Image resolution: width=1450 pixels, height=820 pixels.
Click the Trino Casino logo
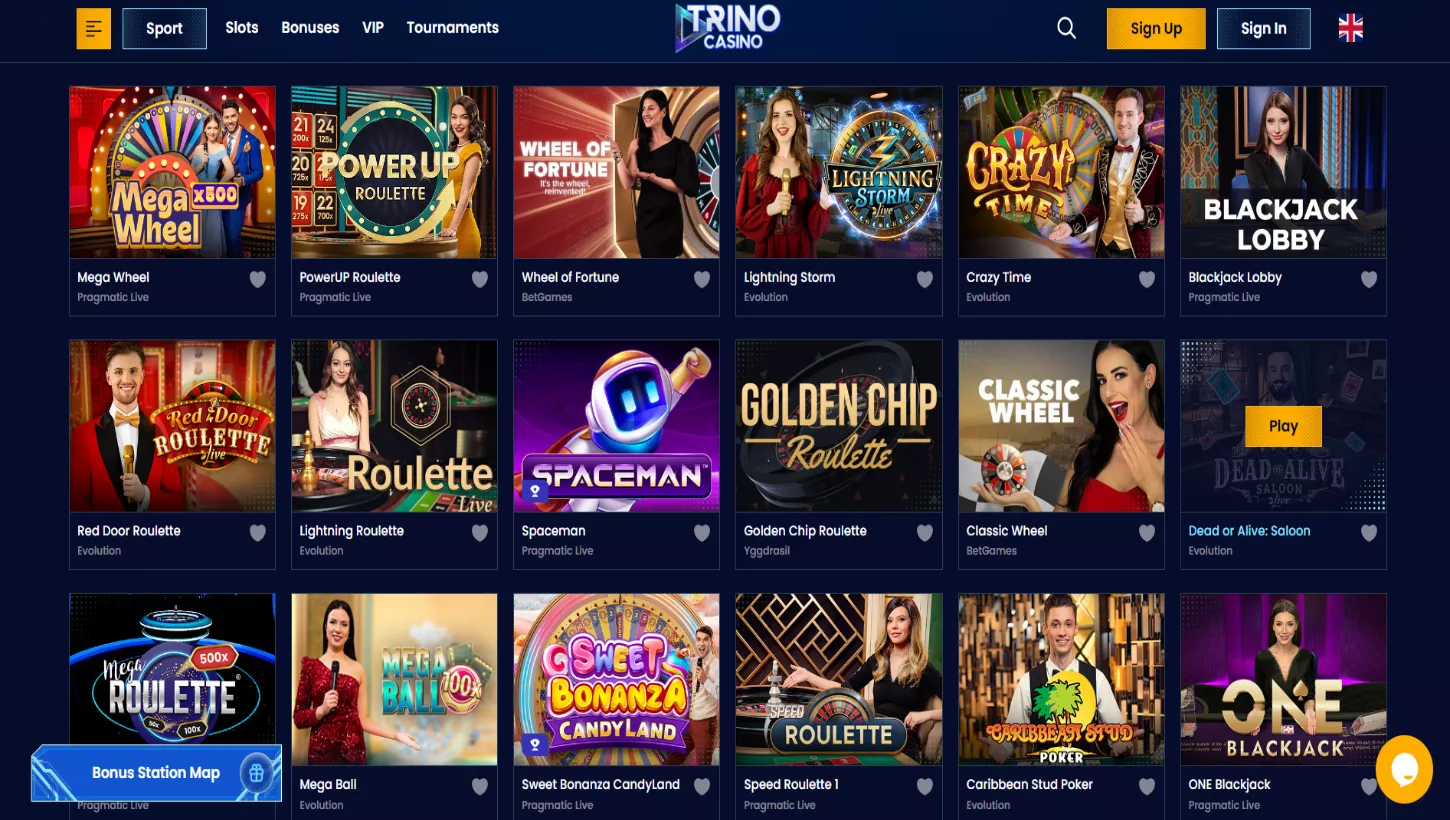pos(728,27)
